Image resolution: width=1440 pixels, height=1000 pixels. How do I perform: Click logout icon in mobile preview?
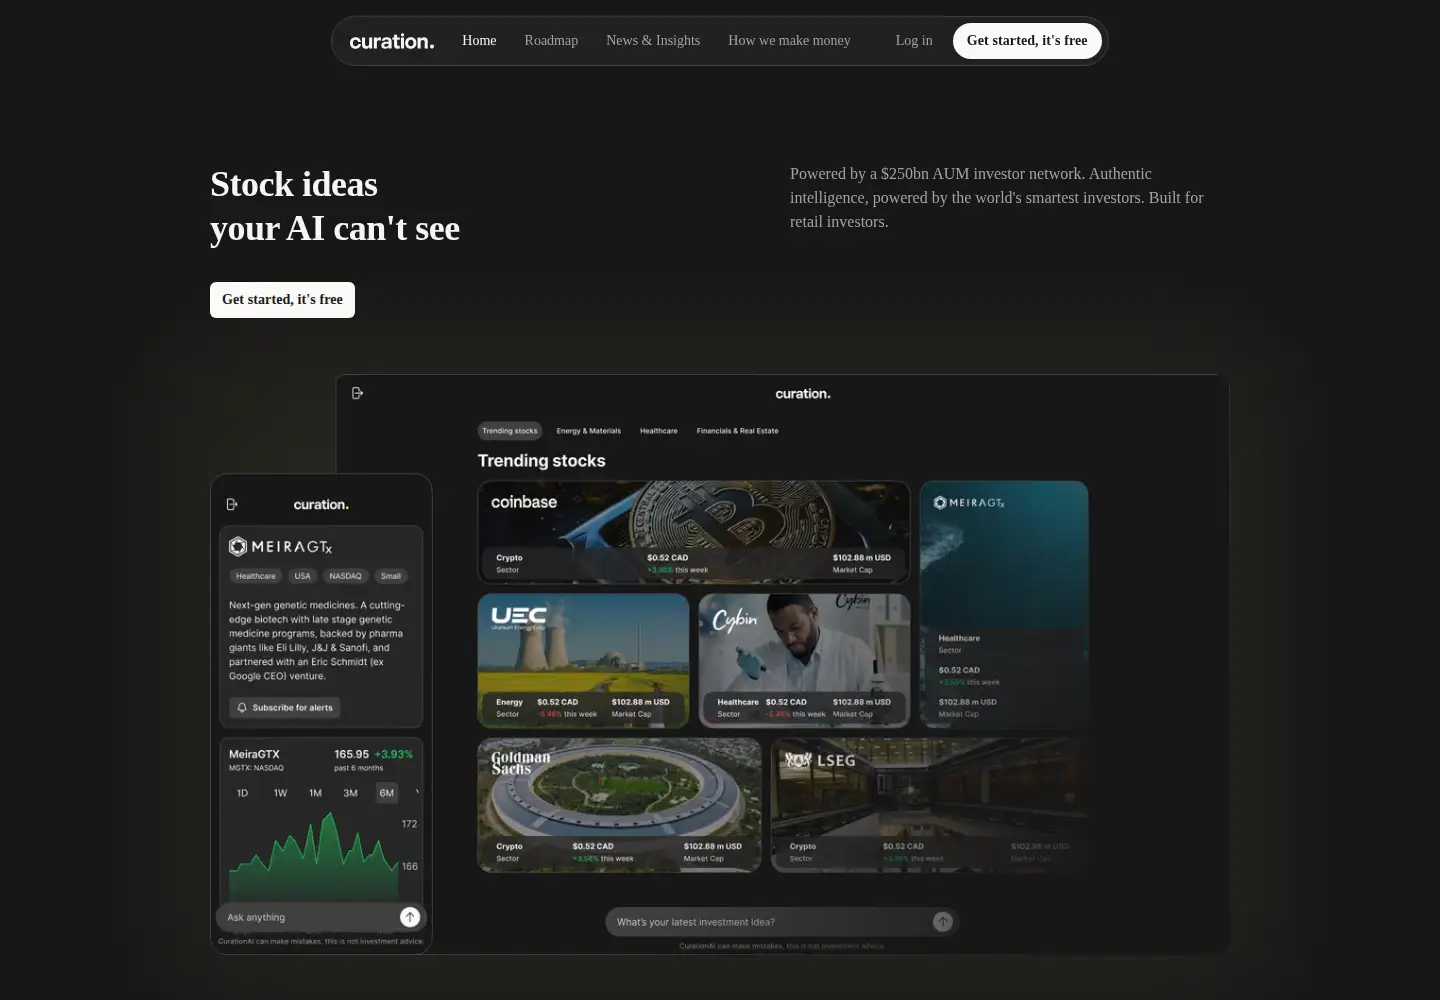tap(232, 504)
